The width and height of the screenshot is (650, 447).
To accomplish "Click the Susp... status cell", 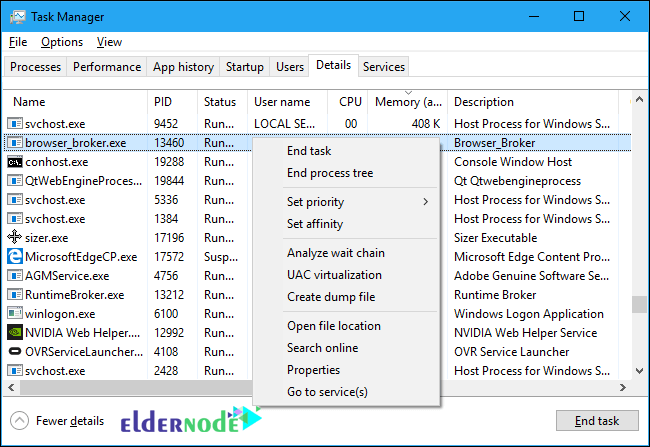I will (221, 257).
